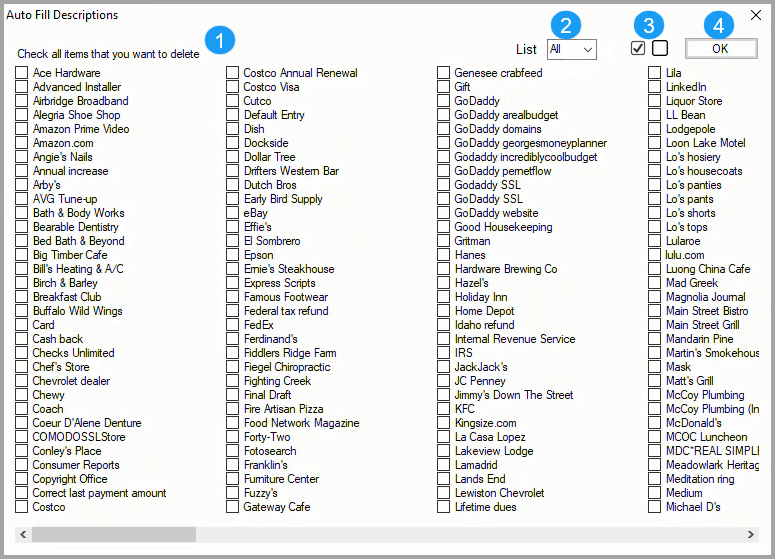Click the 'GoDaddy domains' text
The height and width of the screenshot is (559, 775).
[x=498, y=129]
